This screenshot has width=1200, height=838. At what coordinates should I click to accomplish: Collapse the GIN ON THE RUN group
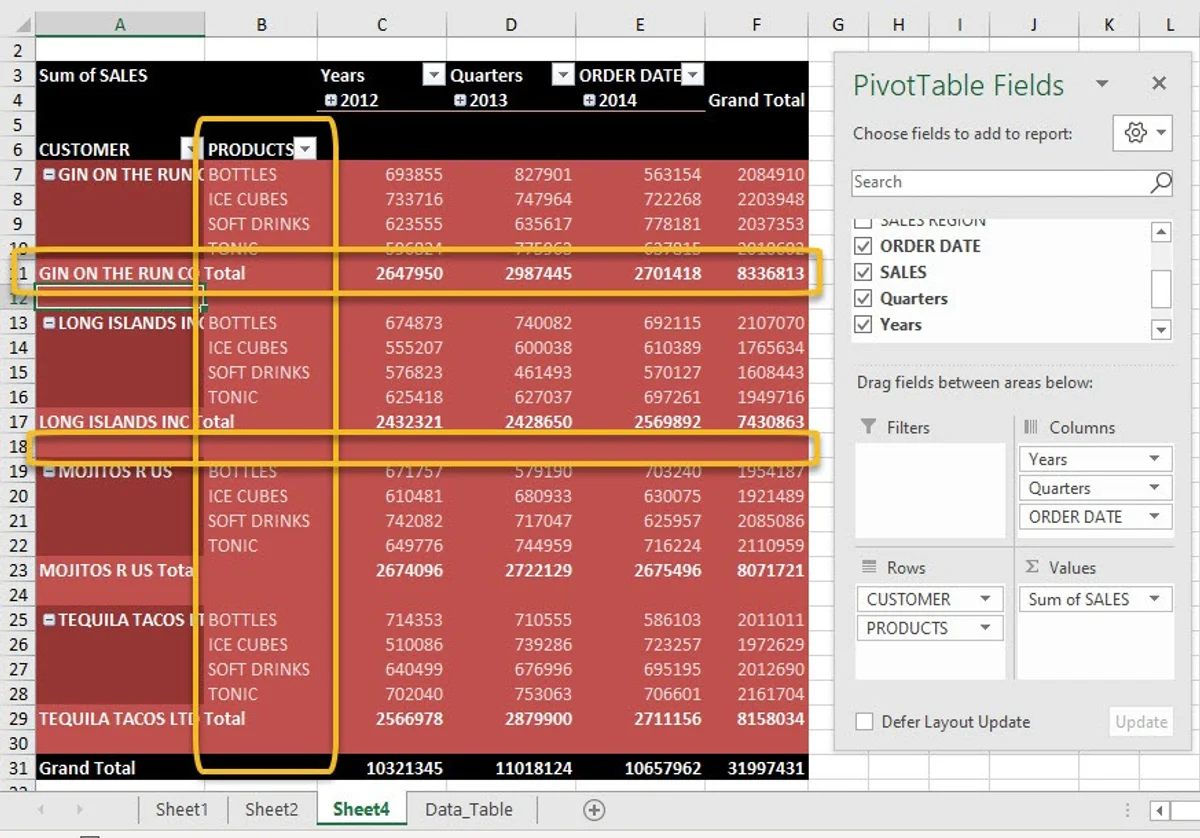pyautogui.click(x=48, y=175)
